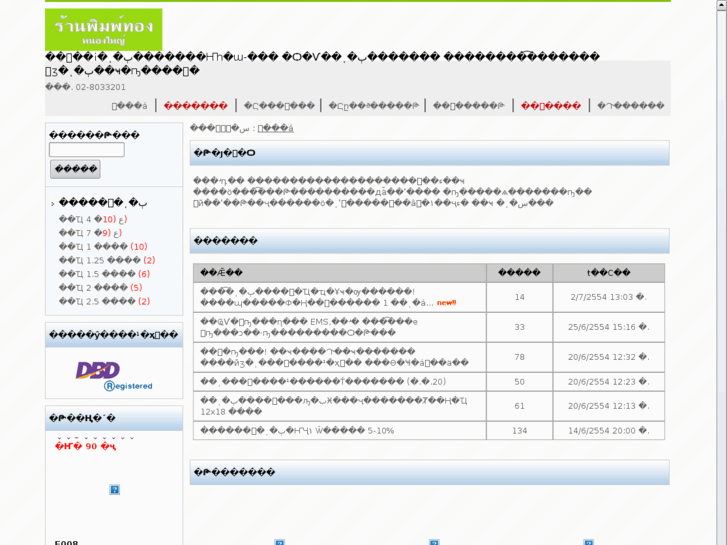Click the view count 50 cell
The height and width of the screenshot is (545, 727).
coord(519,381)
